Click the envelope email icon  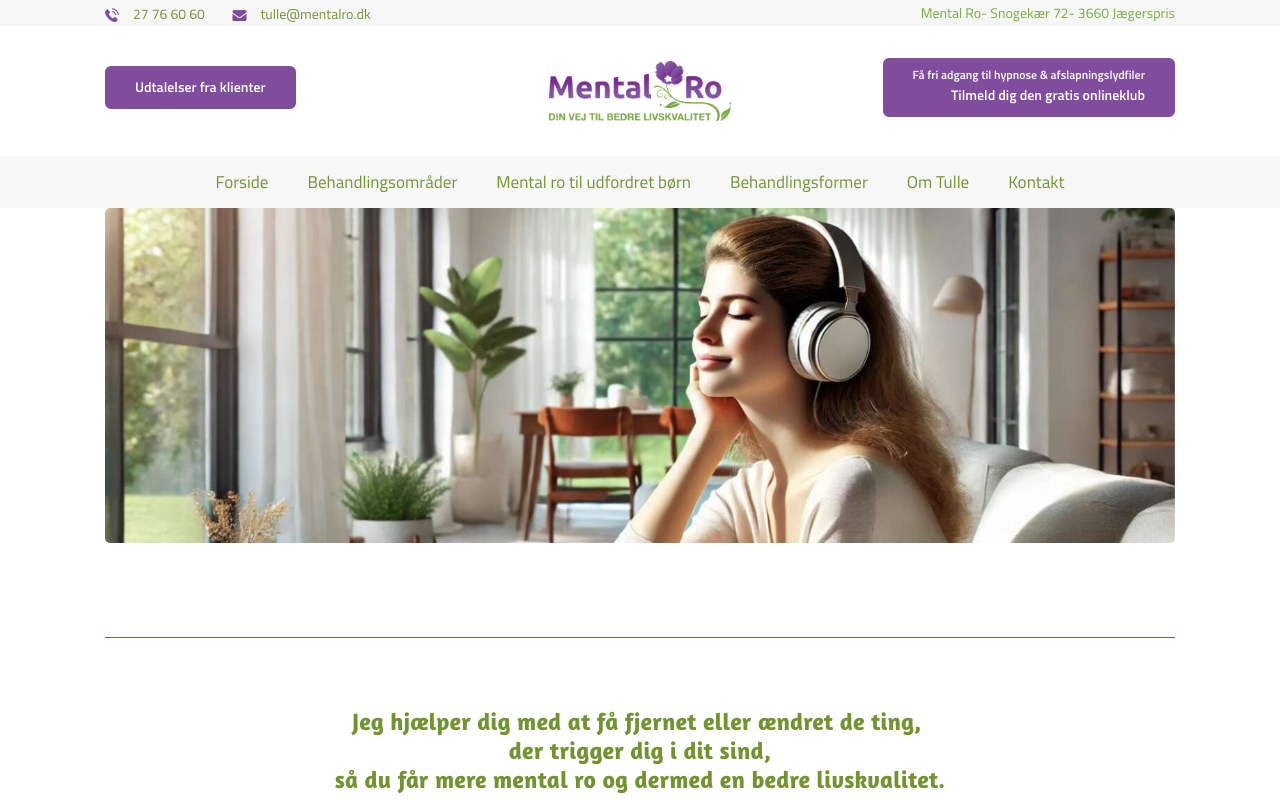tap(239, 15)
